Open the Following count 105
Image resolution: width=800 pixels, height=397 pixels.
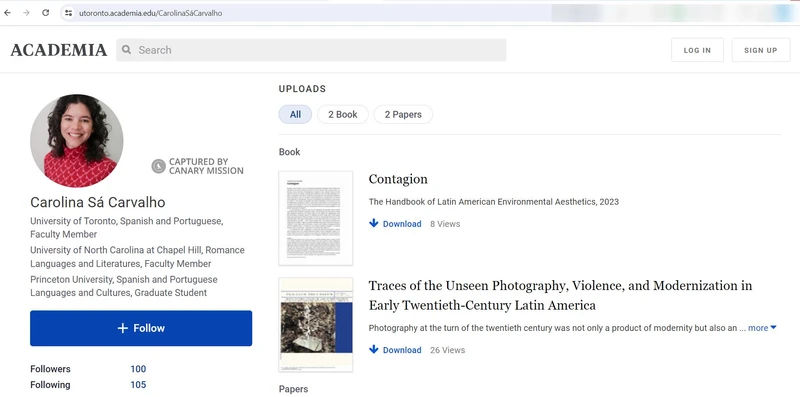(x=138, y=385)
